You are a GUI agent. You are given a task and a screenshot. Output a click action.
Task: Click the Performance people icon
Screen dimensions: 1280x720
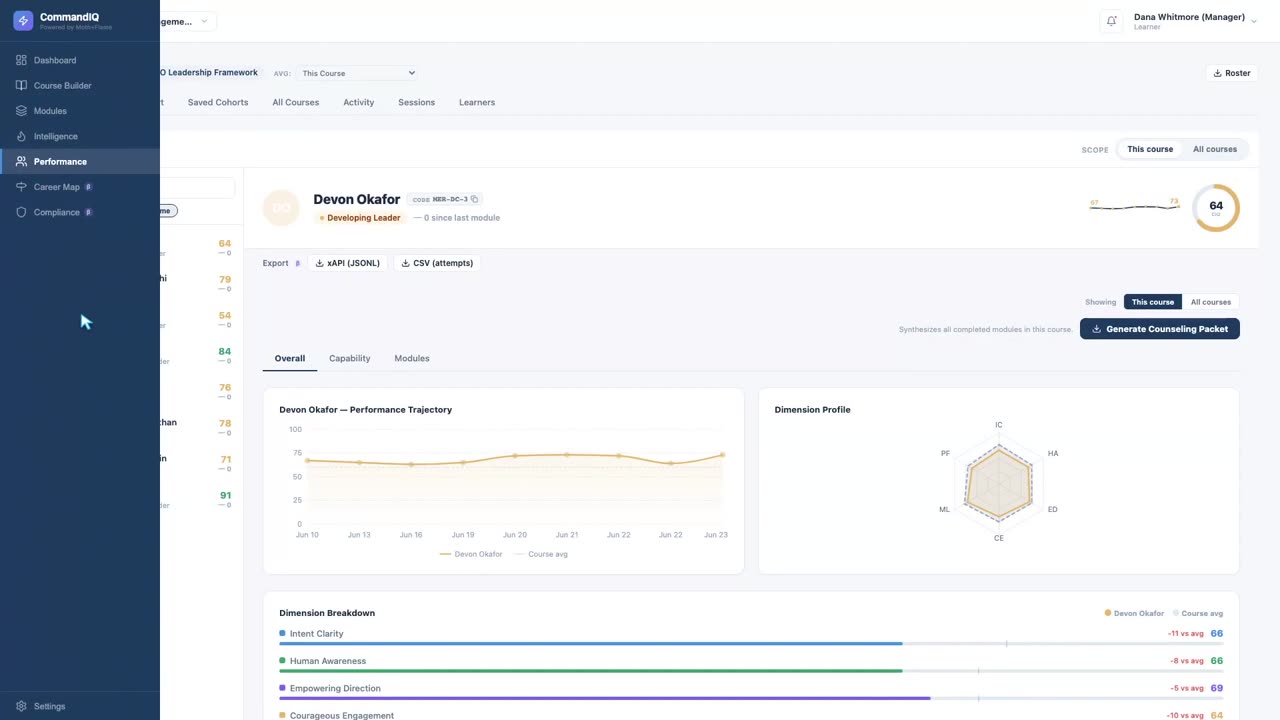(22, 161)
